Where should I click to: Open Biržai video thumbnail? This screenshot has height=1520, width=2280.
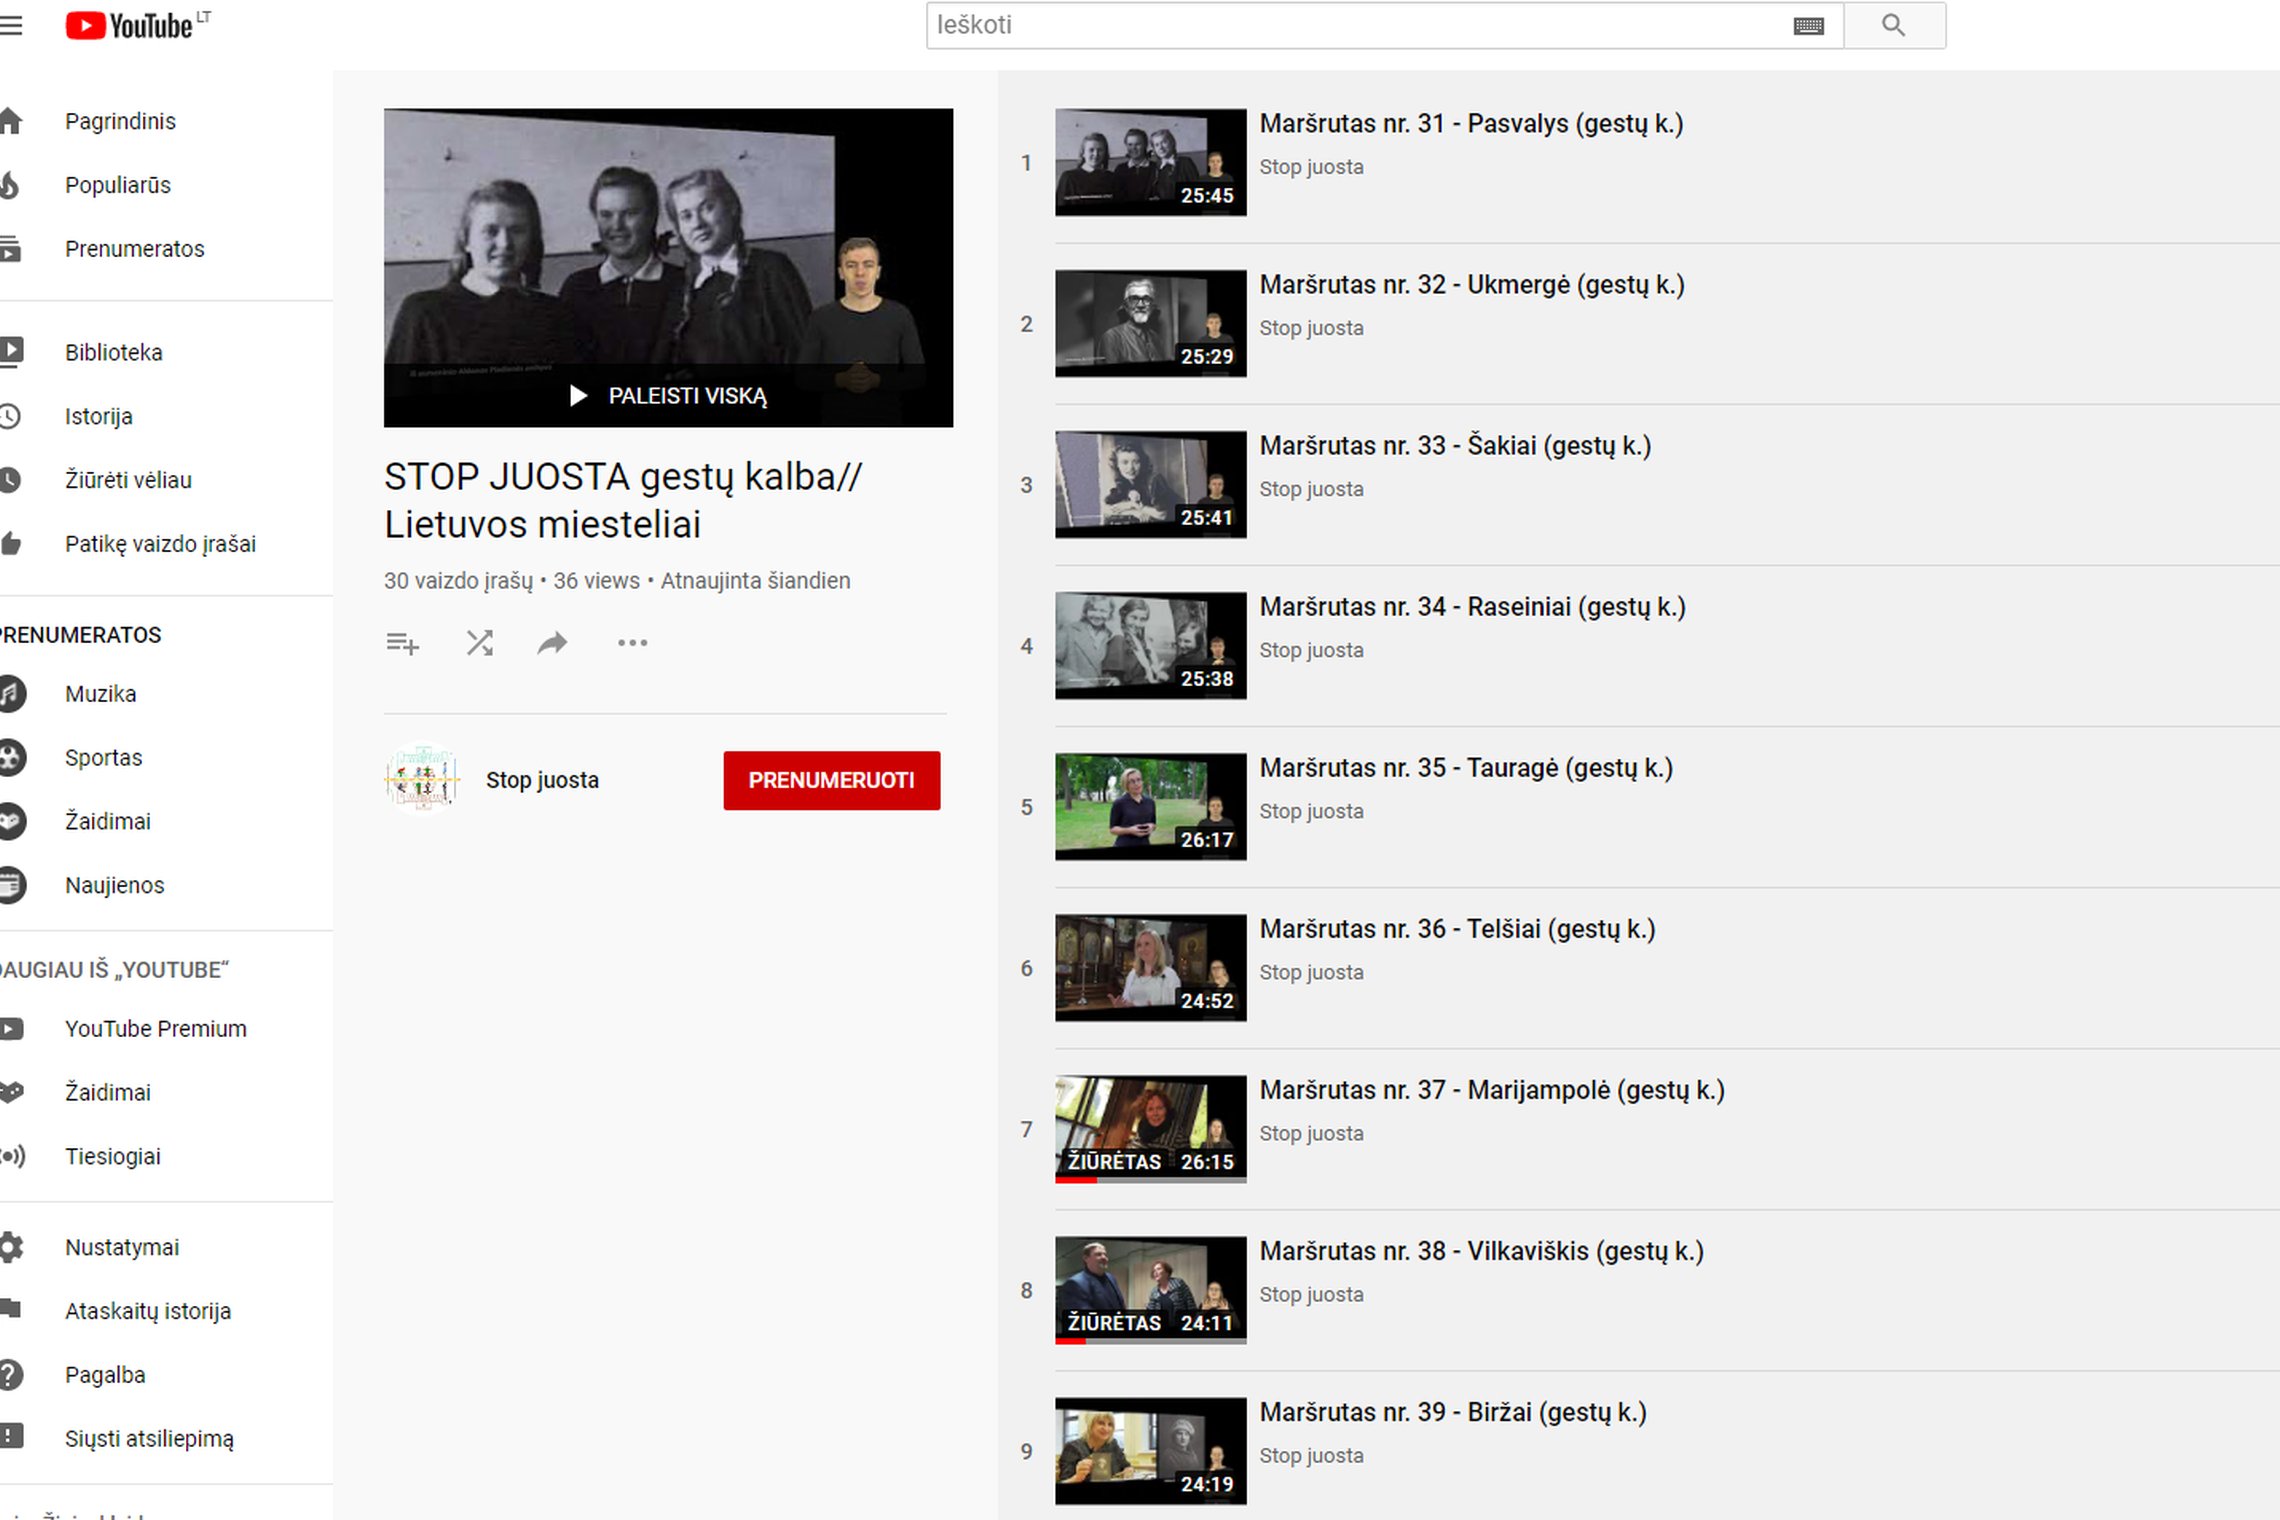[x=1151, y=1450]
